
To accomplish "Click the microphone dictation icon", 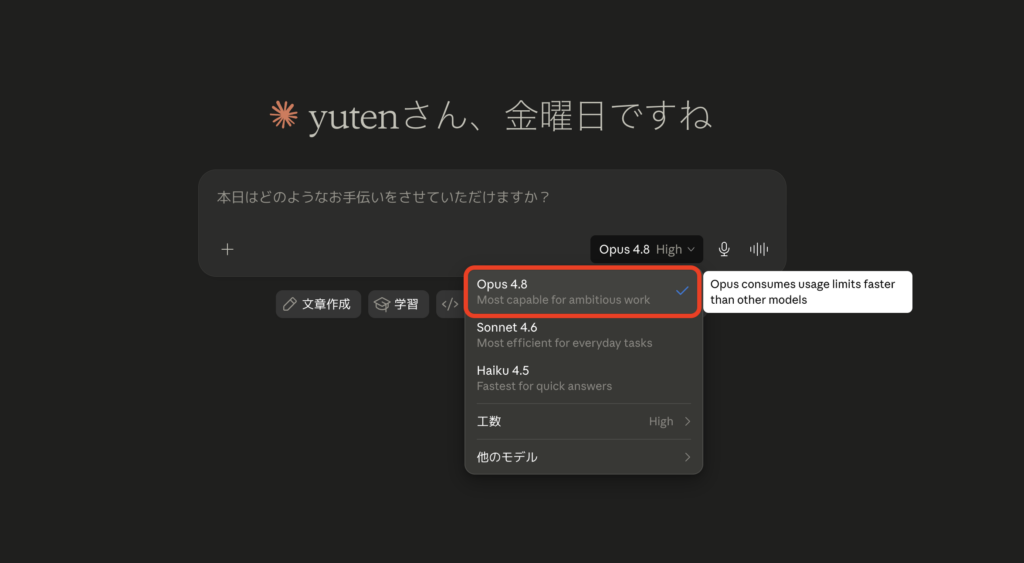I will [x=724, y=249].
